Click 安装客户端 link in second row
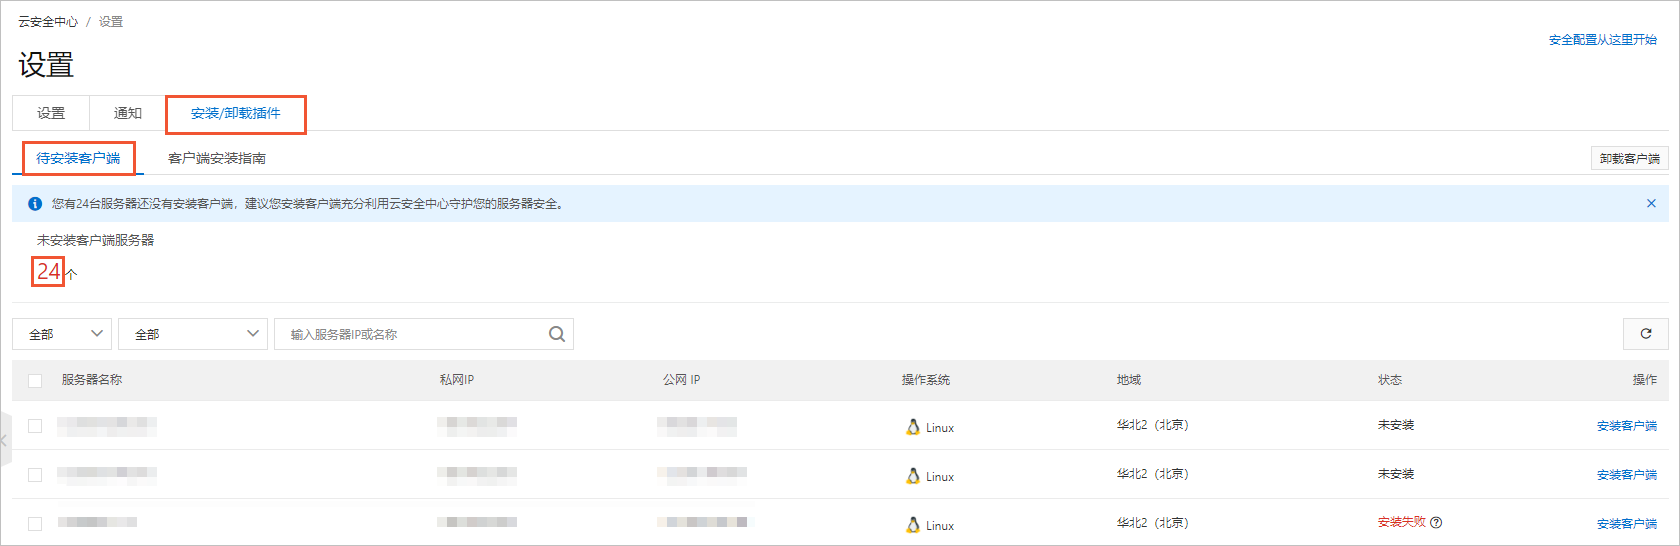The width and height of the screenshot is (1680, 546). click(x=1627, y=475)
